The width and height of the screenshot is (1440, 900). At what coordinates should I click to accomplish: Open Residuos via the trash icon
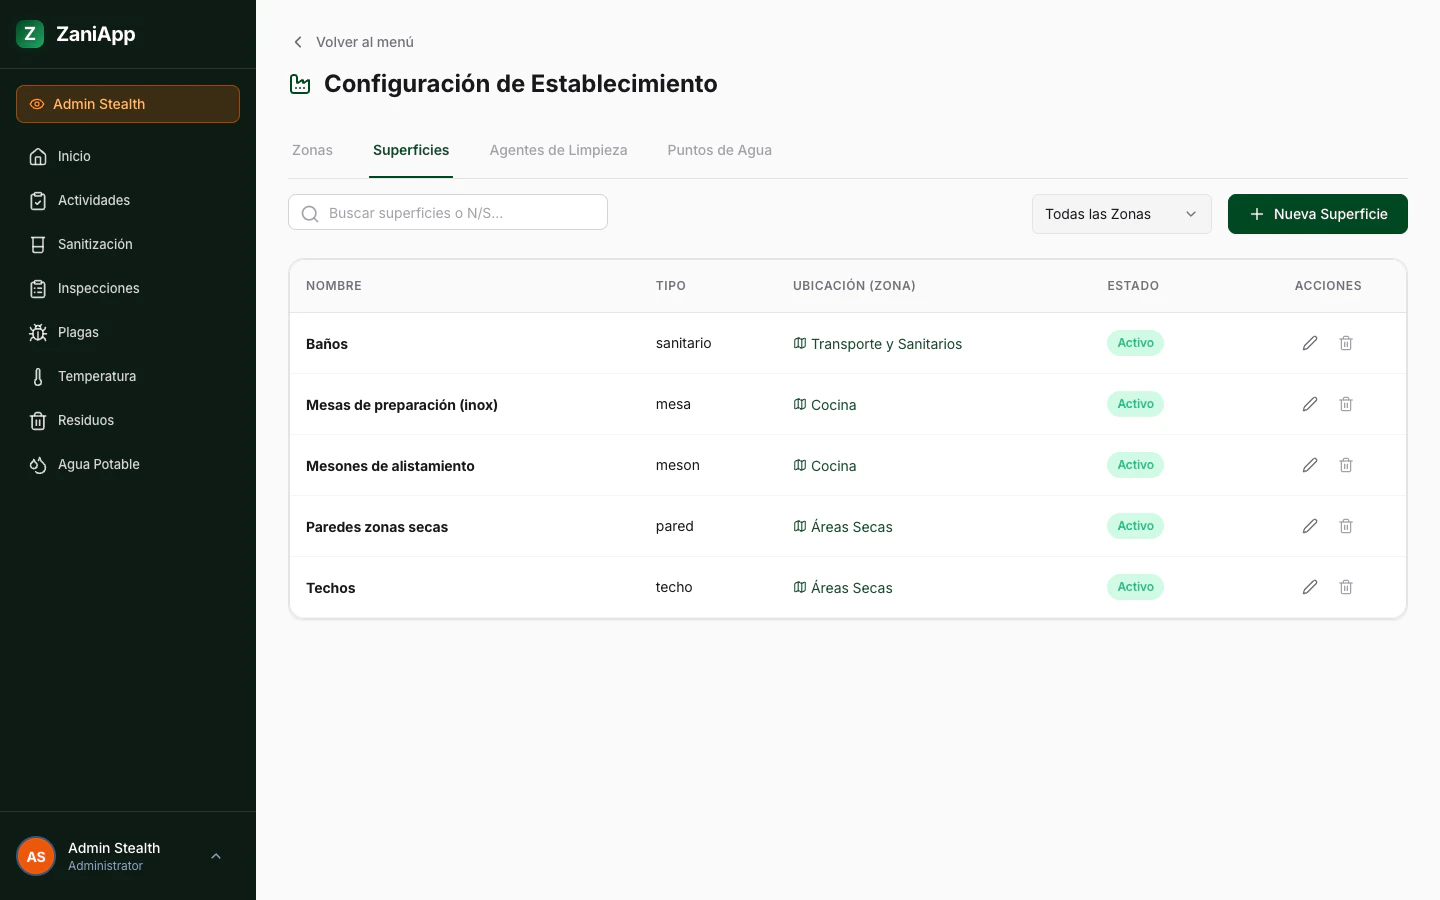[x=37, y=420]
